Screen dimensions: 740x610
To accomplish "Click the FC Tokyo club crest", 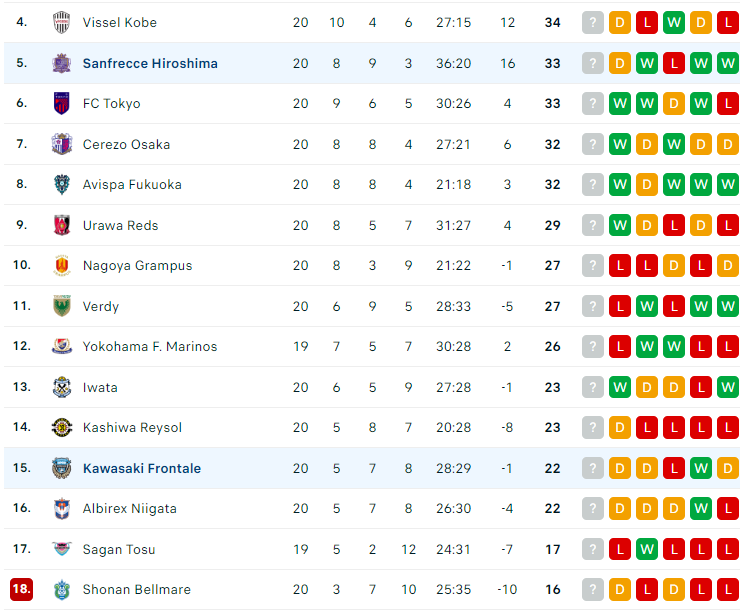I will [61, 103].
